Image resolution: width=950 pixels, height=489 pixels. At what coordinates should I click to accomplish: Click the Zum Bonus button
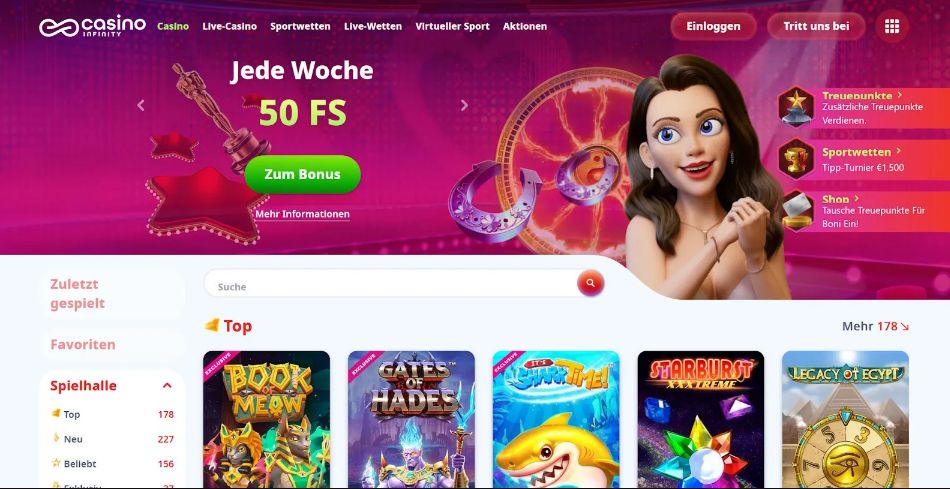point(302,175)
